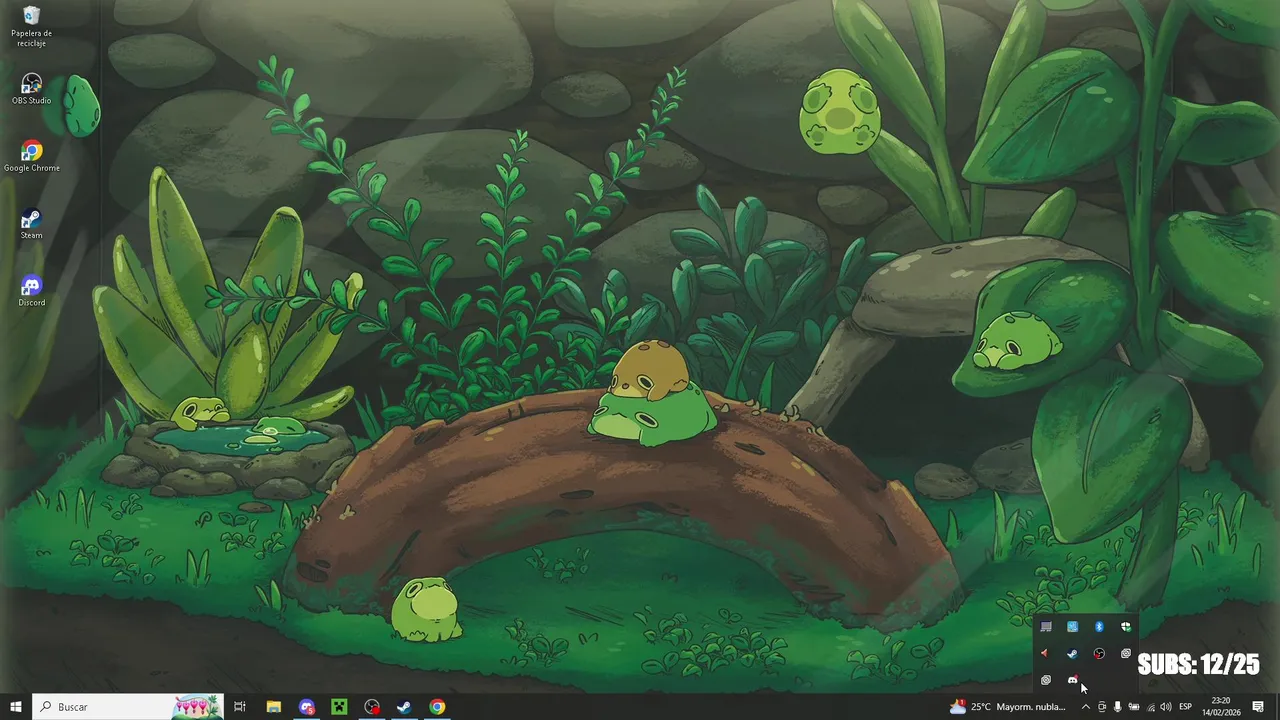Screen dimensions: 1280x720
Task: Open the volume speaker tray icon
Action: [1166, 707]
